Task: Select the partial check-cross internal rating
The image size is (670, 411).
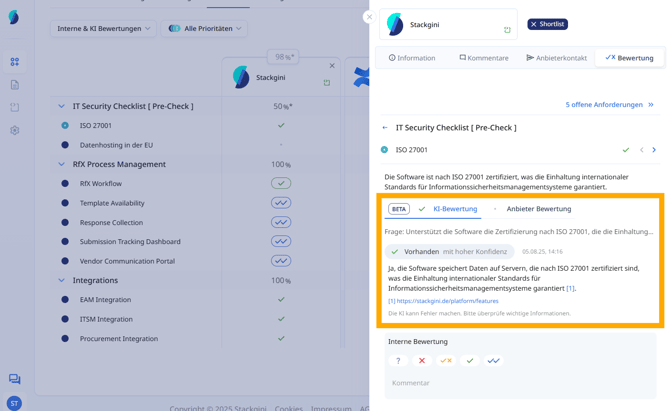Action: coord(446,361)
